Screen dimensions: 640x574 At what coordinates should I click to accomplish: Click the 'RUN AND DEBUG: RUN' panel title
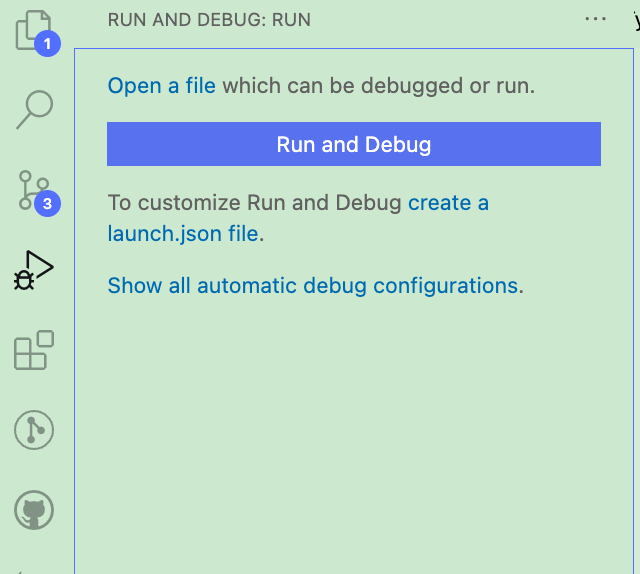(209, 20)
